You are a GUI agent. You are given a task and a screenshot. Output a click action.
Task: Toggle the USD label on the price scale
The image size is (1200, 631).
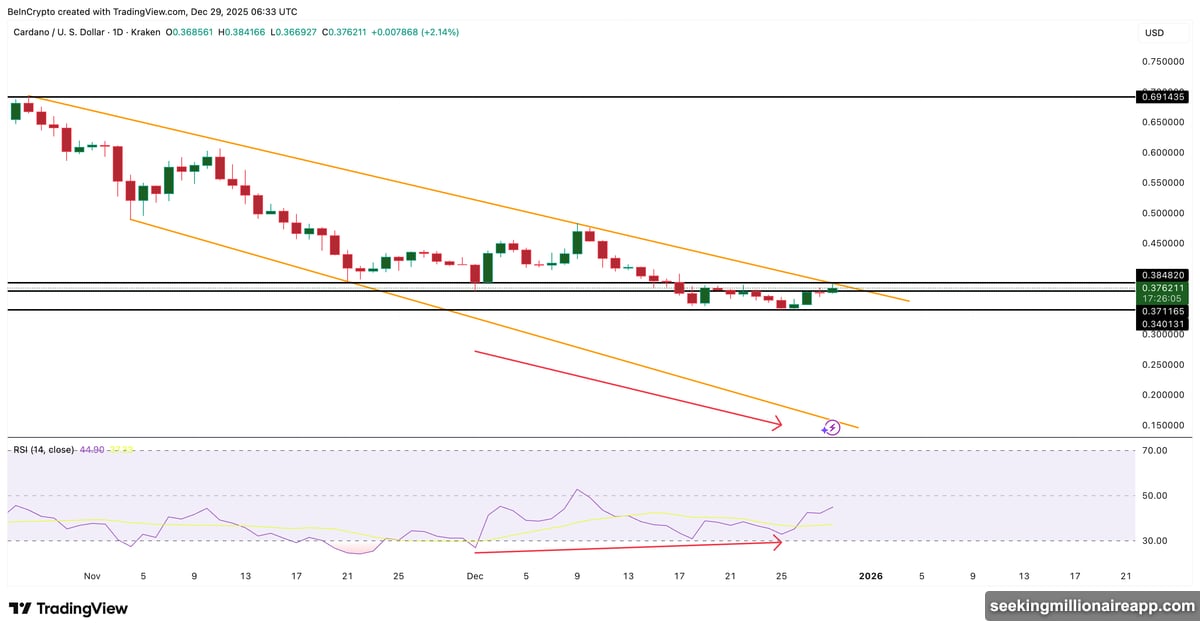[x=1154, y=32]
